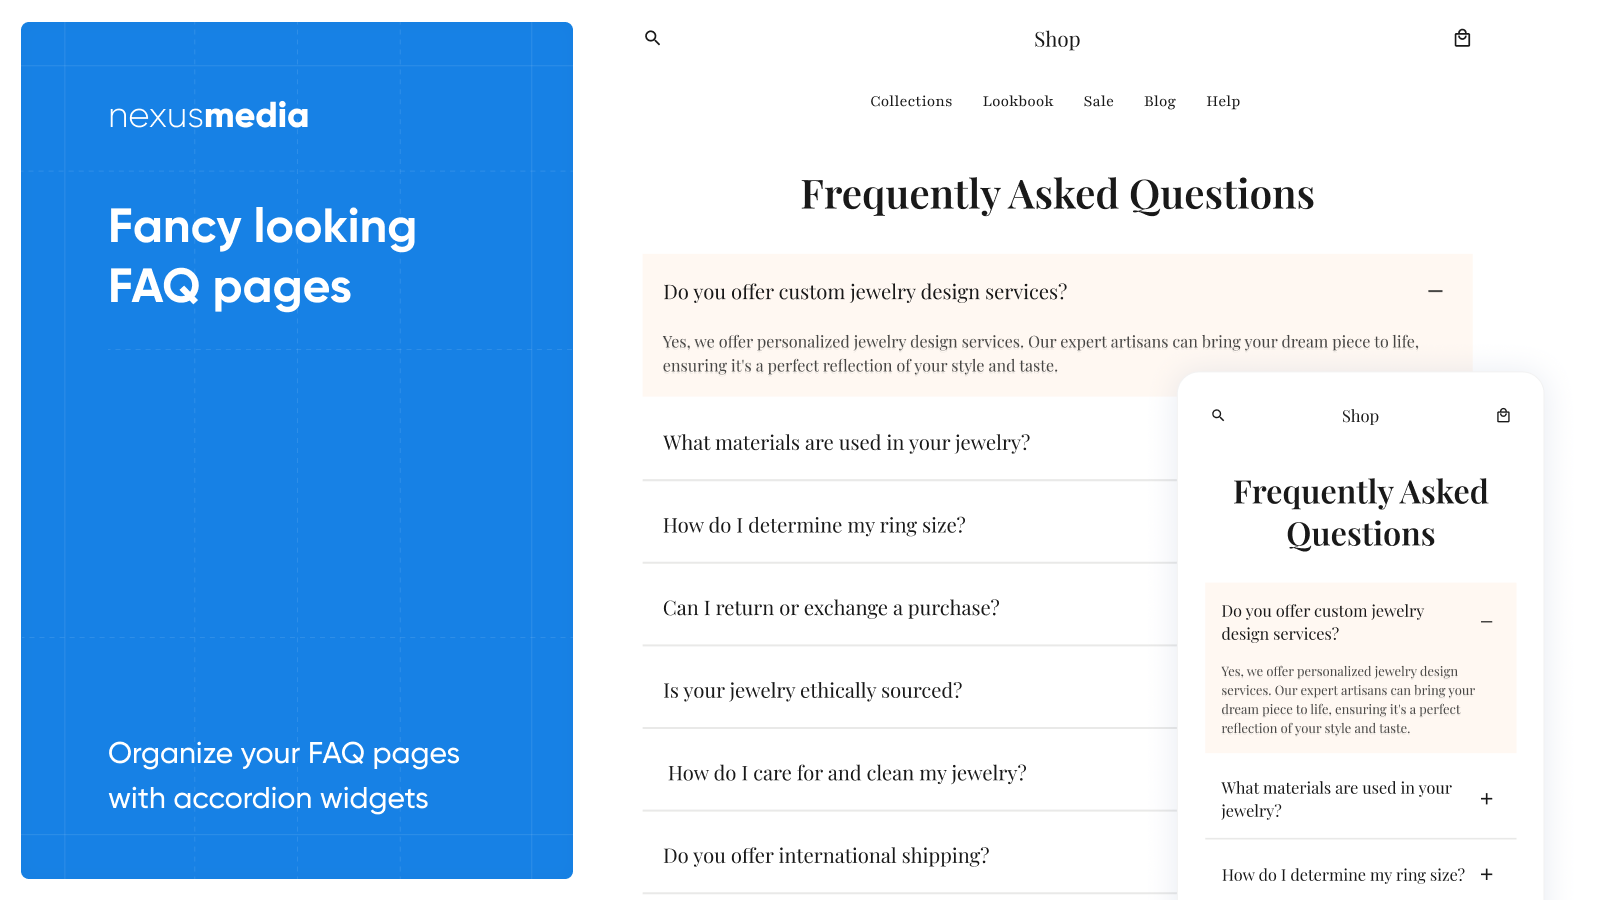Open the shopping bag in mobile preview
Image resolution: width=1600 pixels, height=900 pixels.
pyautogui.click(x=1503, y=415)
